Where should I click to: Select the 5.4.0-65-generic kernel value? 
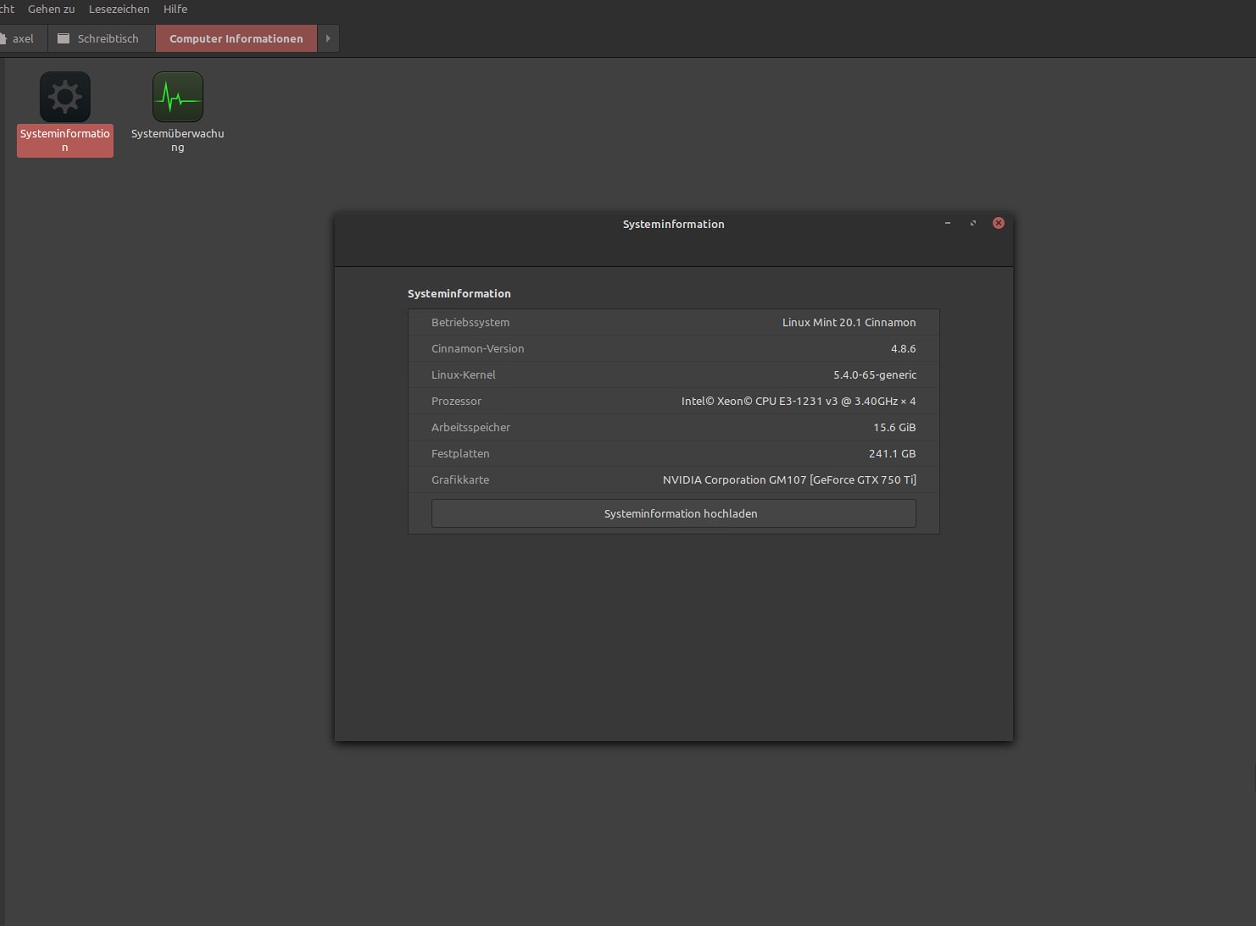click(x=875, y=374)
